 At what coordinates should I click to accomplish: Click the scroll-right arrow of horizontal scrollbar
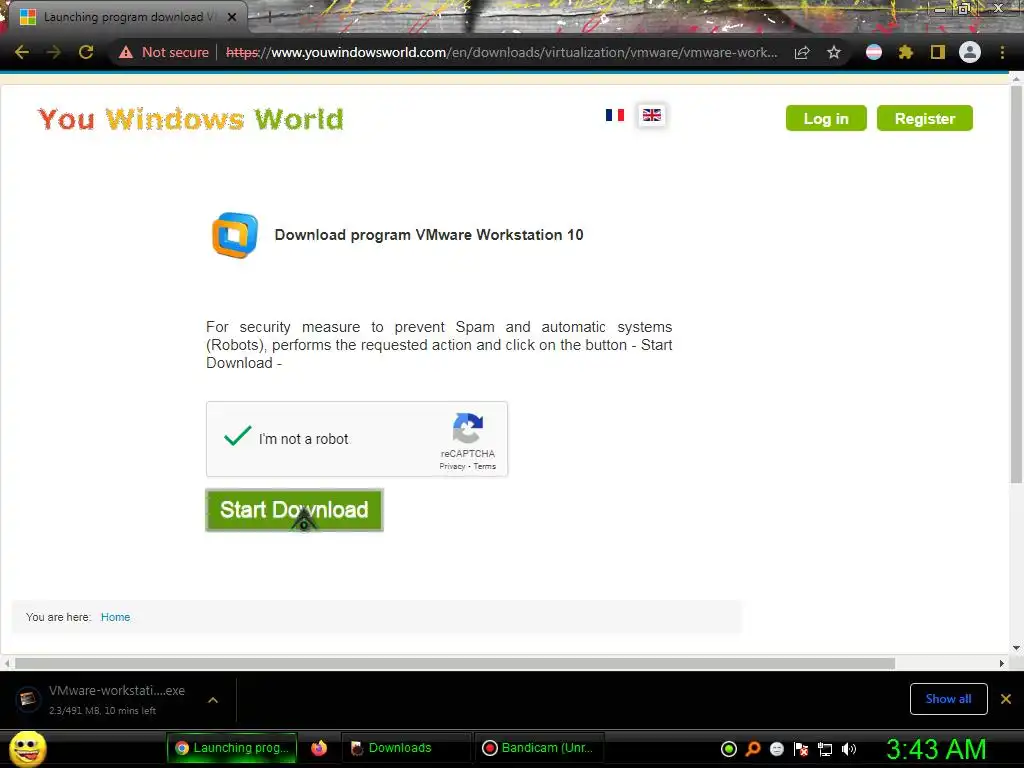1002,664
